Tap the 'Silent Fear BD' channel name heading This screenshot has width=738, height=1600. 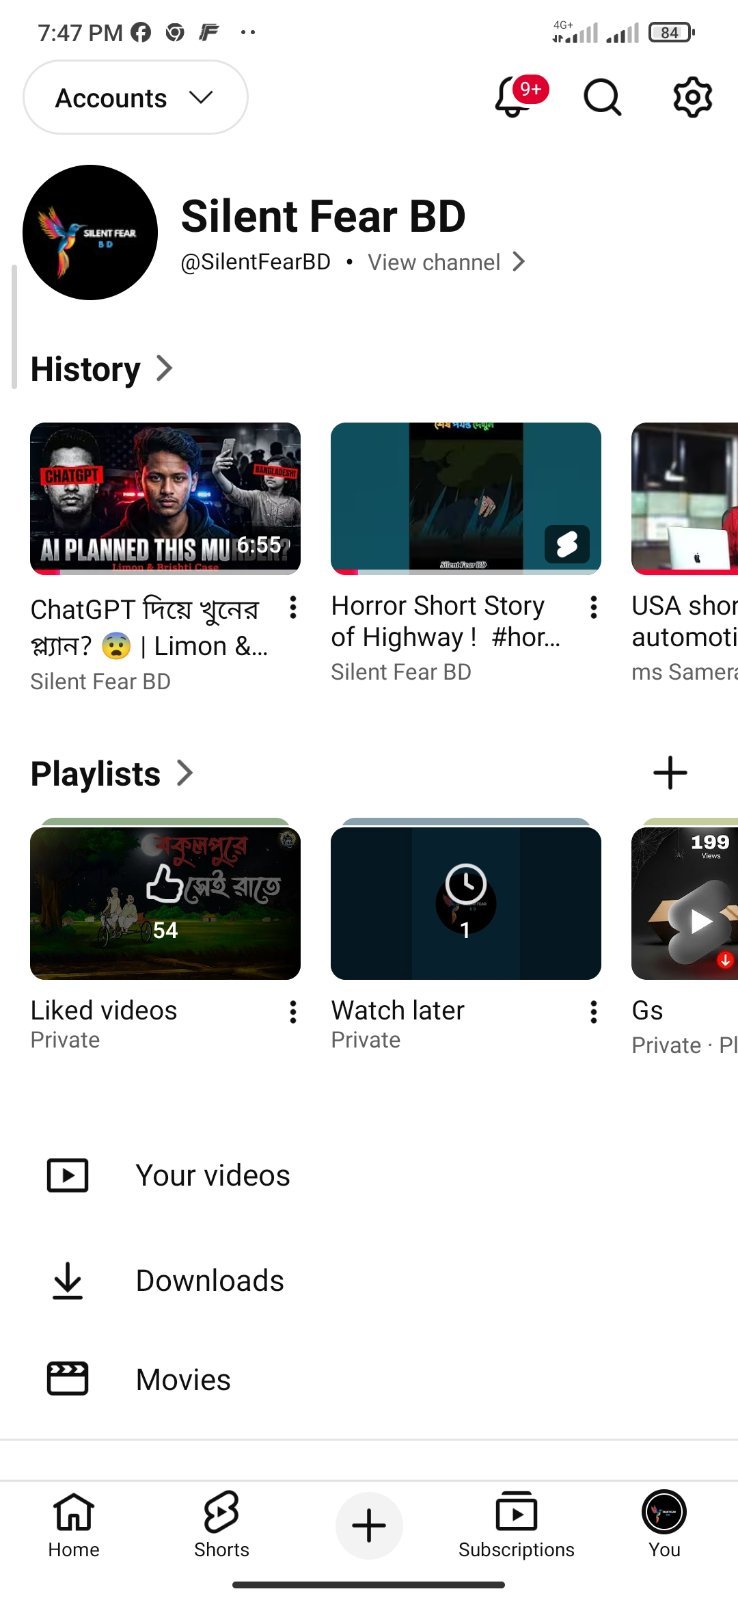(323, 216)
